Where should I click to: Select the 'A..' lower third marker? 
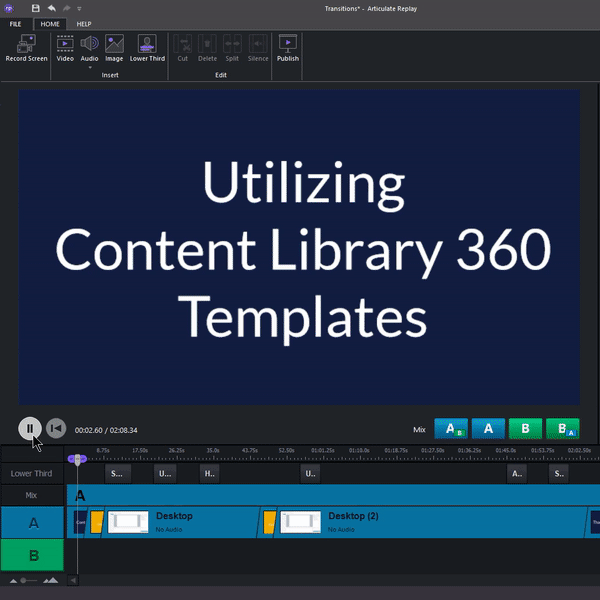pyautogui.click(x=517, y=474)
